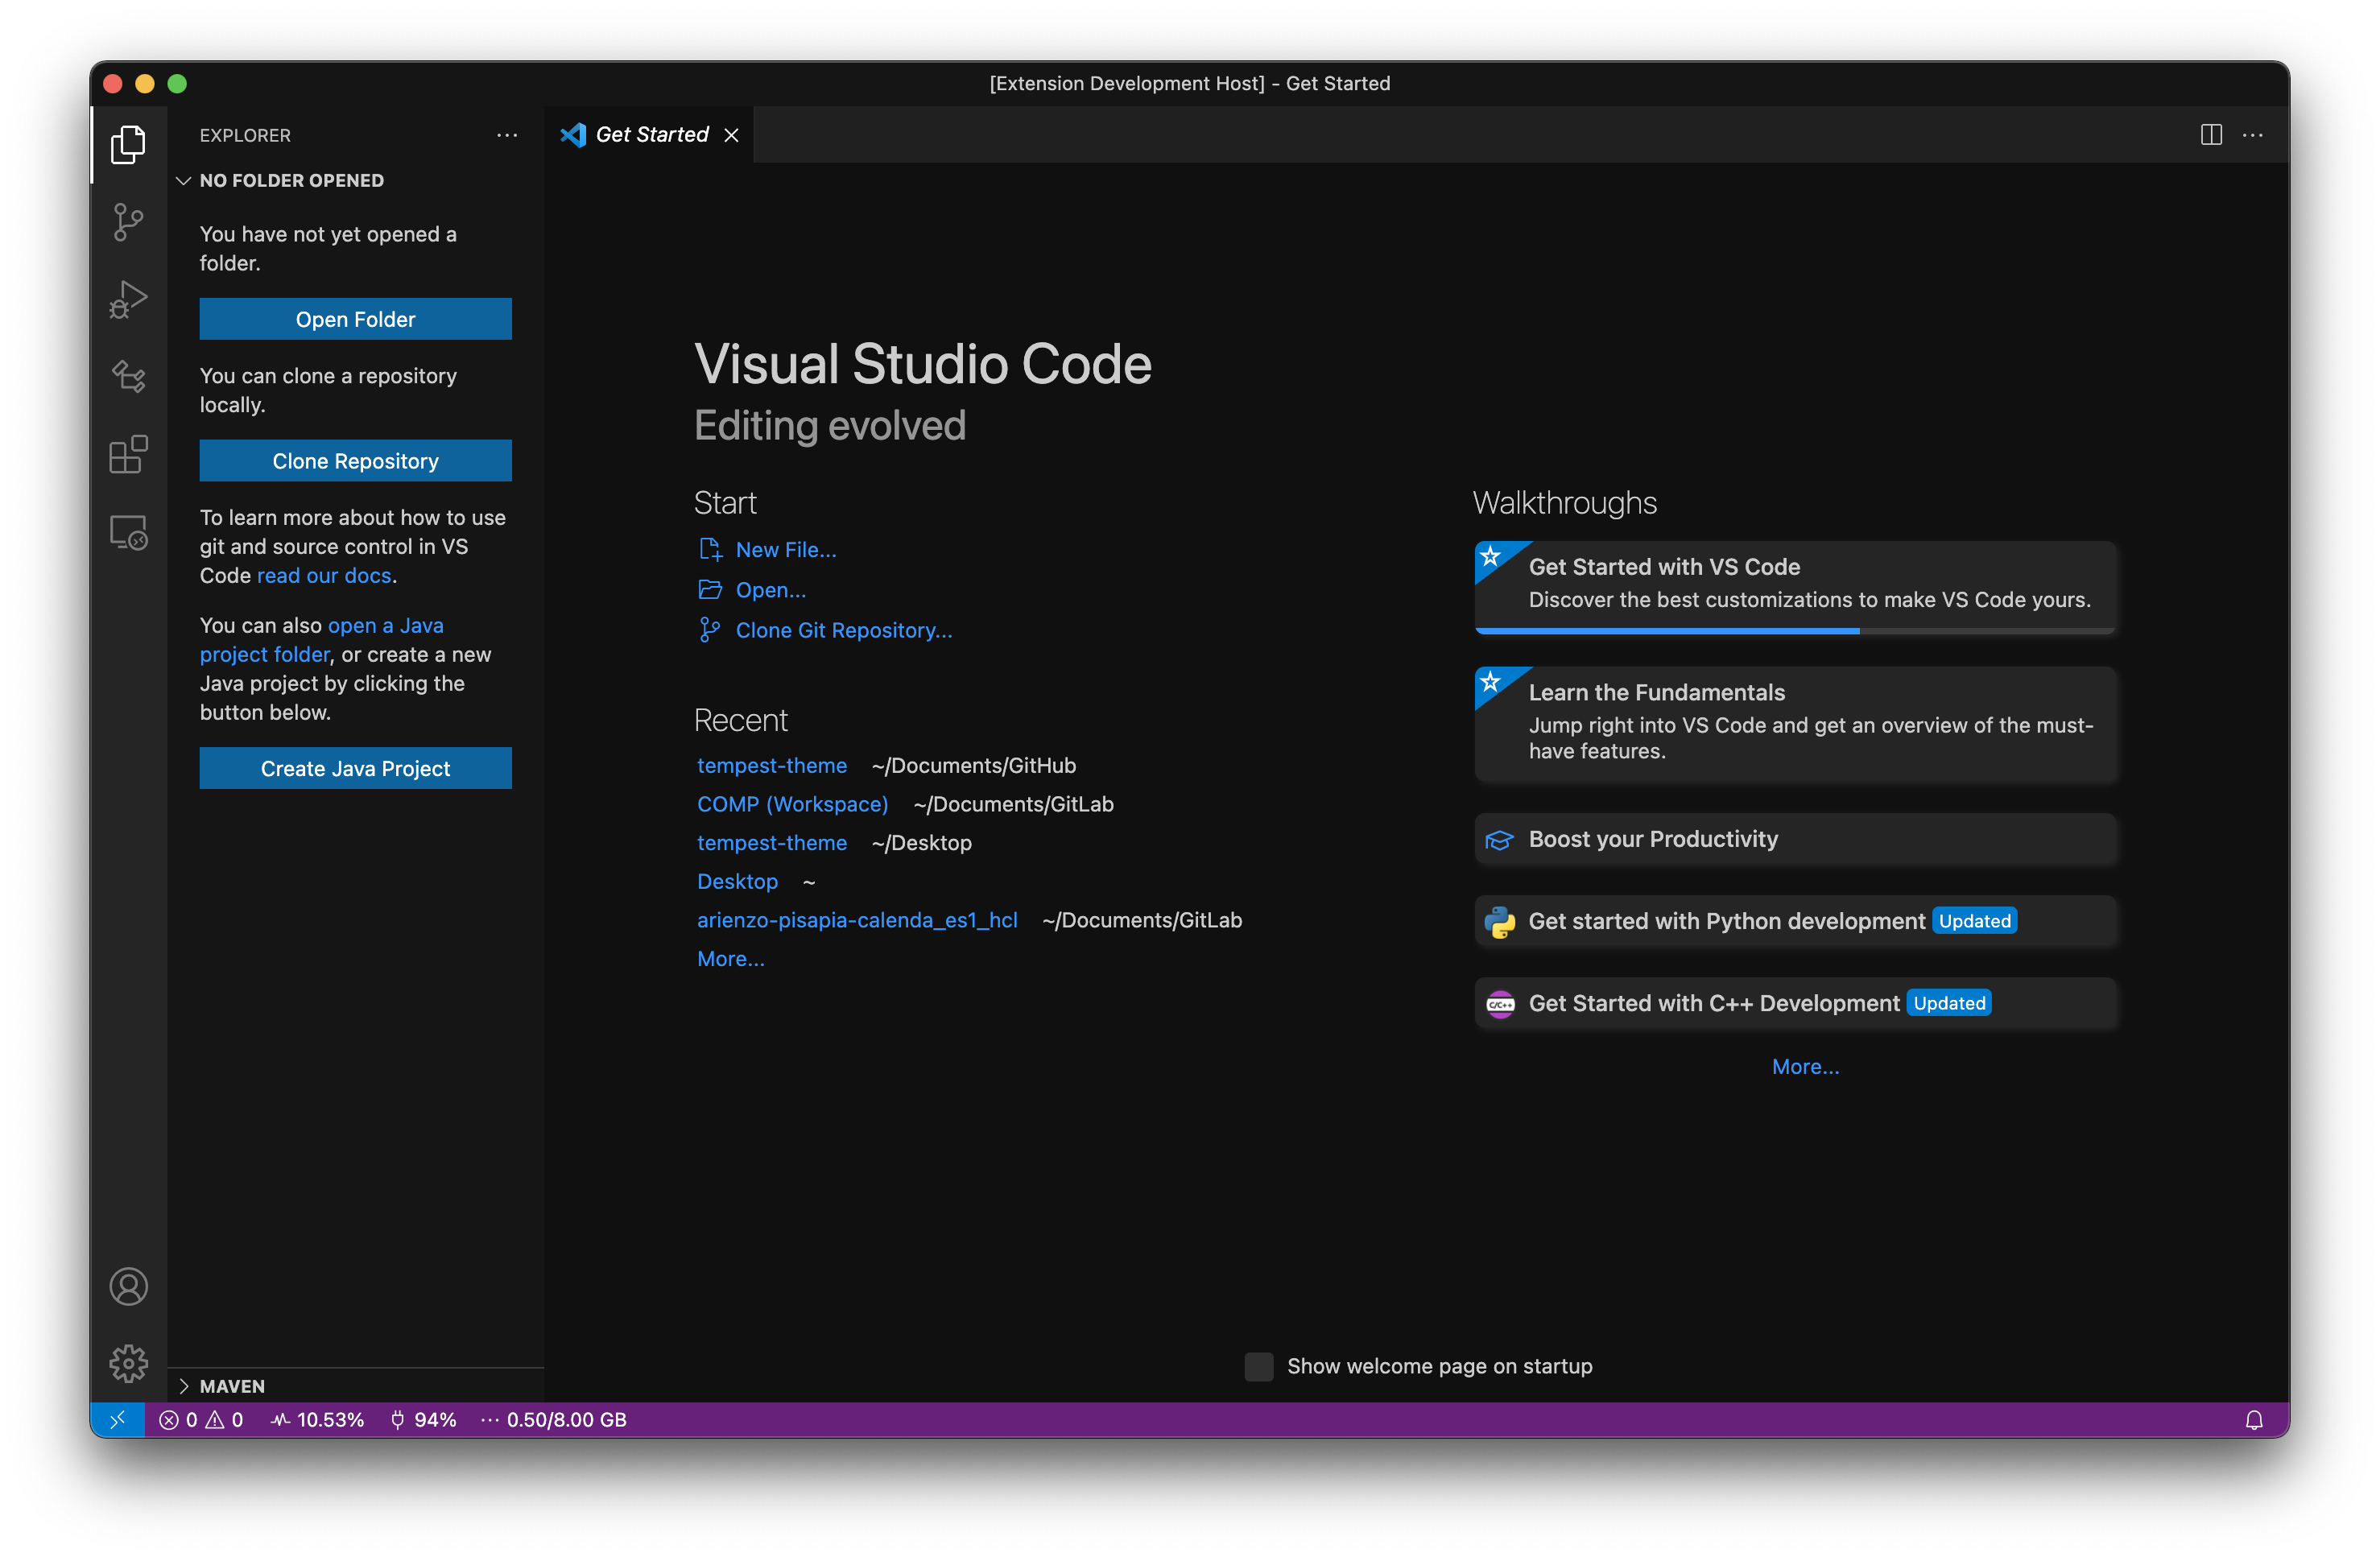Screen dimensions: 2380x1557
Task: Click the Clone Repository button
Action: click(x=355, y=461)
